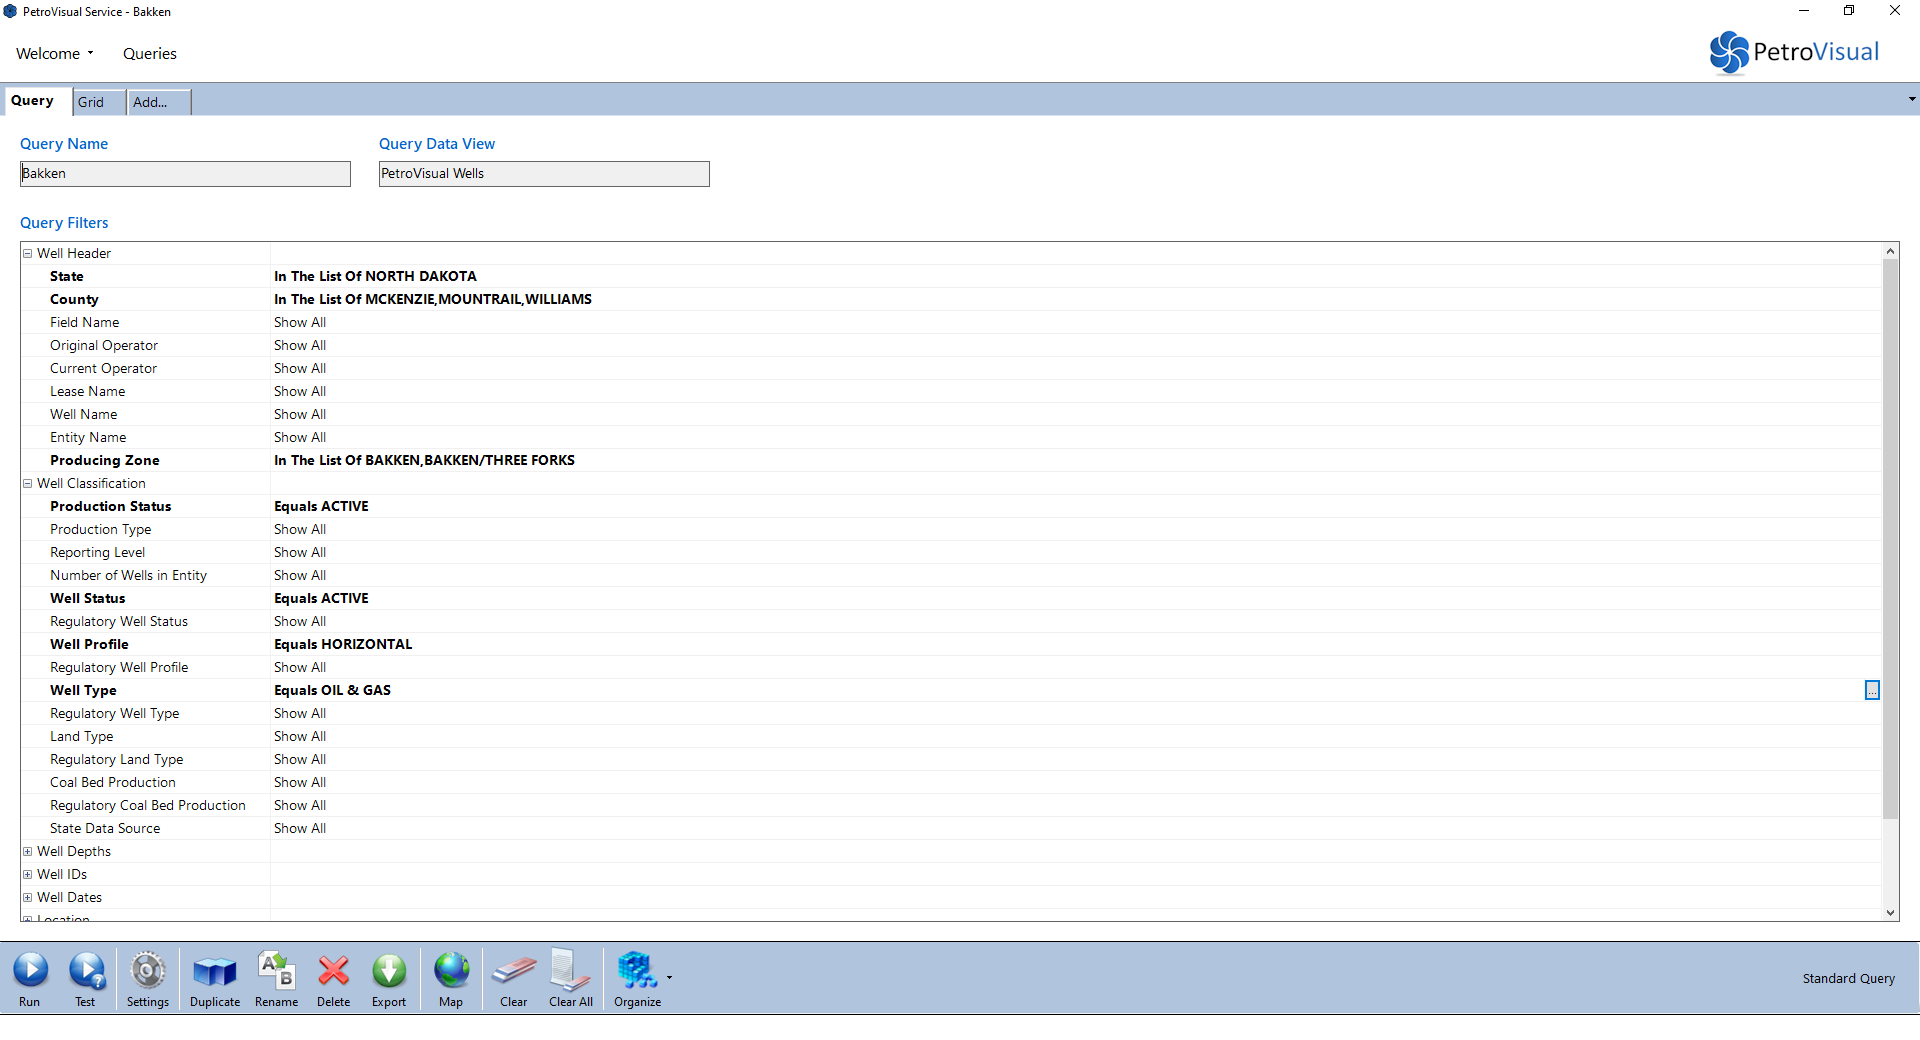Clear the selected filter with eraser
This screenshot has height=1040, width=1920.
tap(513, 978)
